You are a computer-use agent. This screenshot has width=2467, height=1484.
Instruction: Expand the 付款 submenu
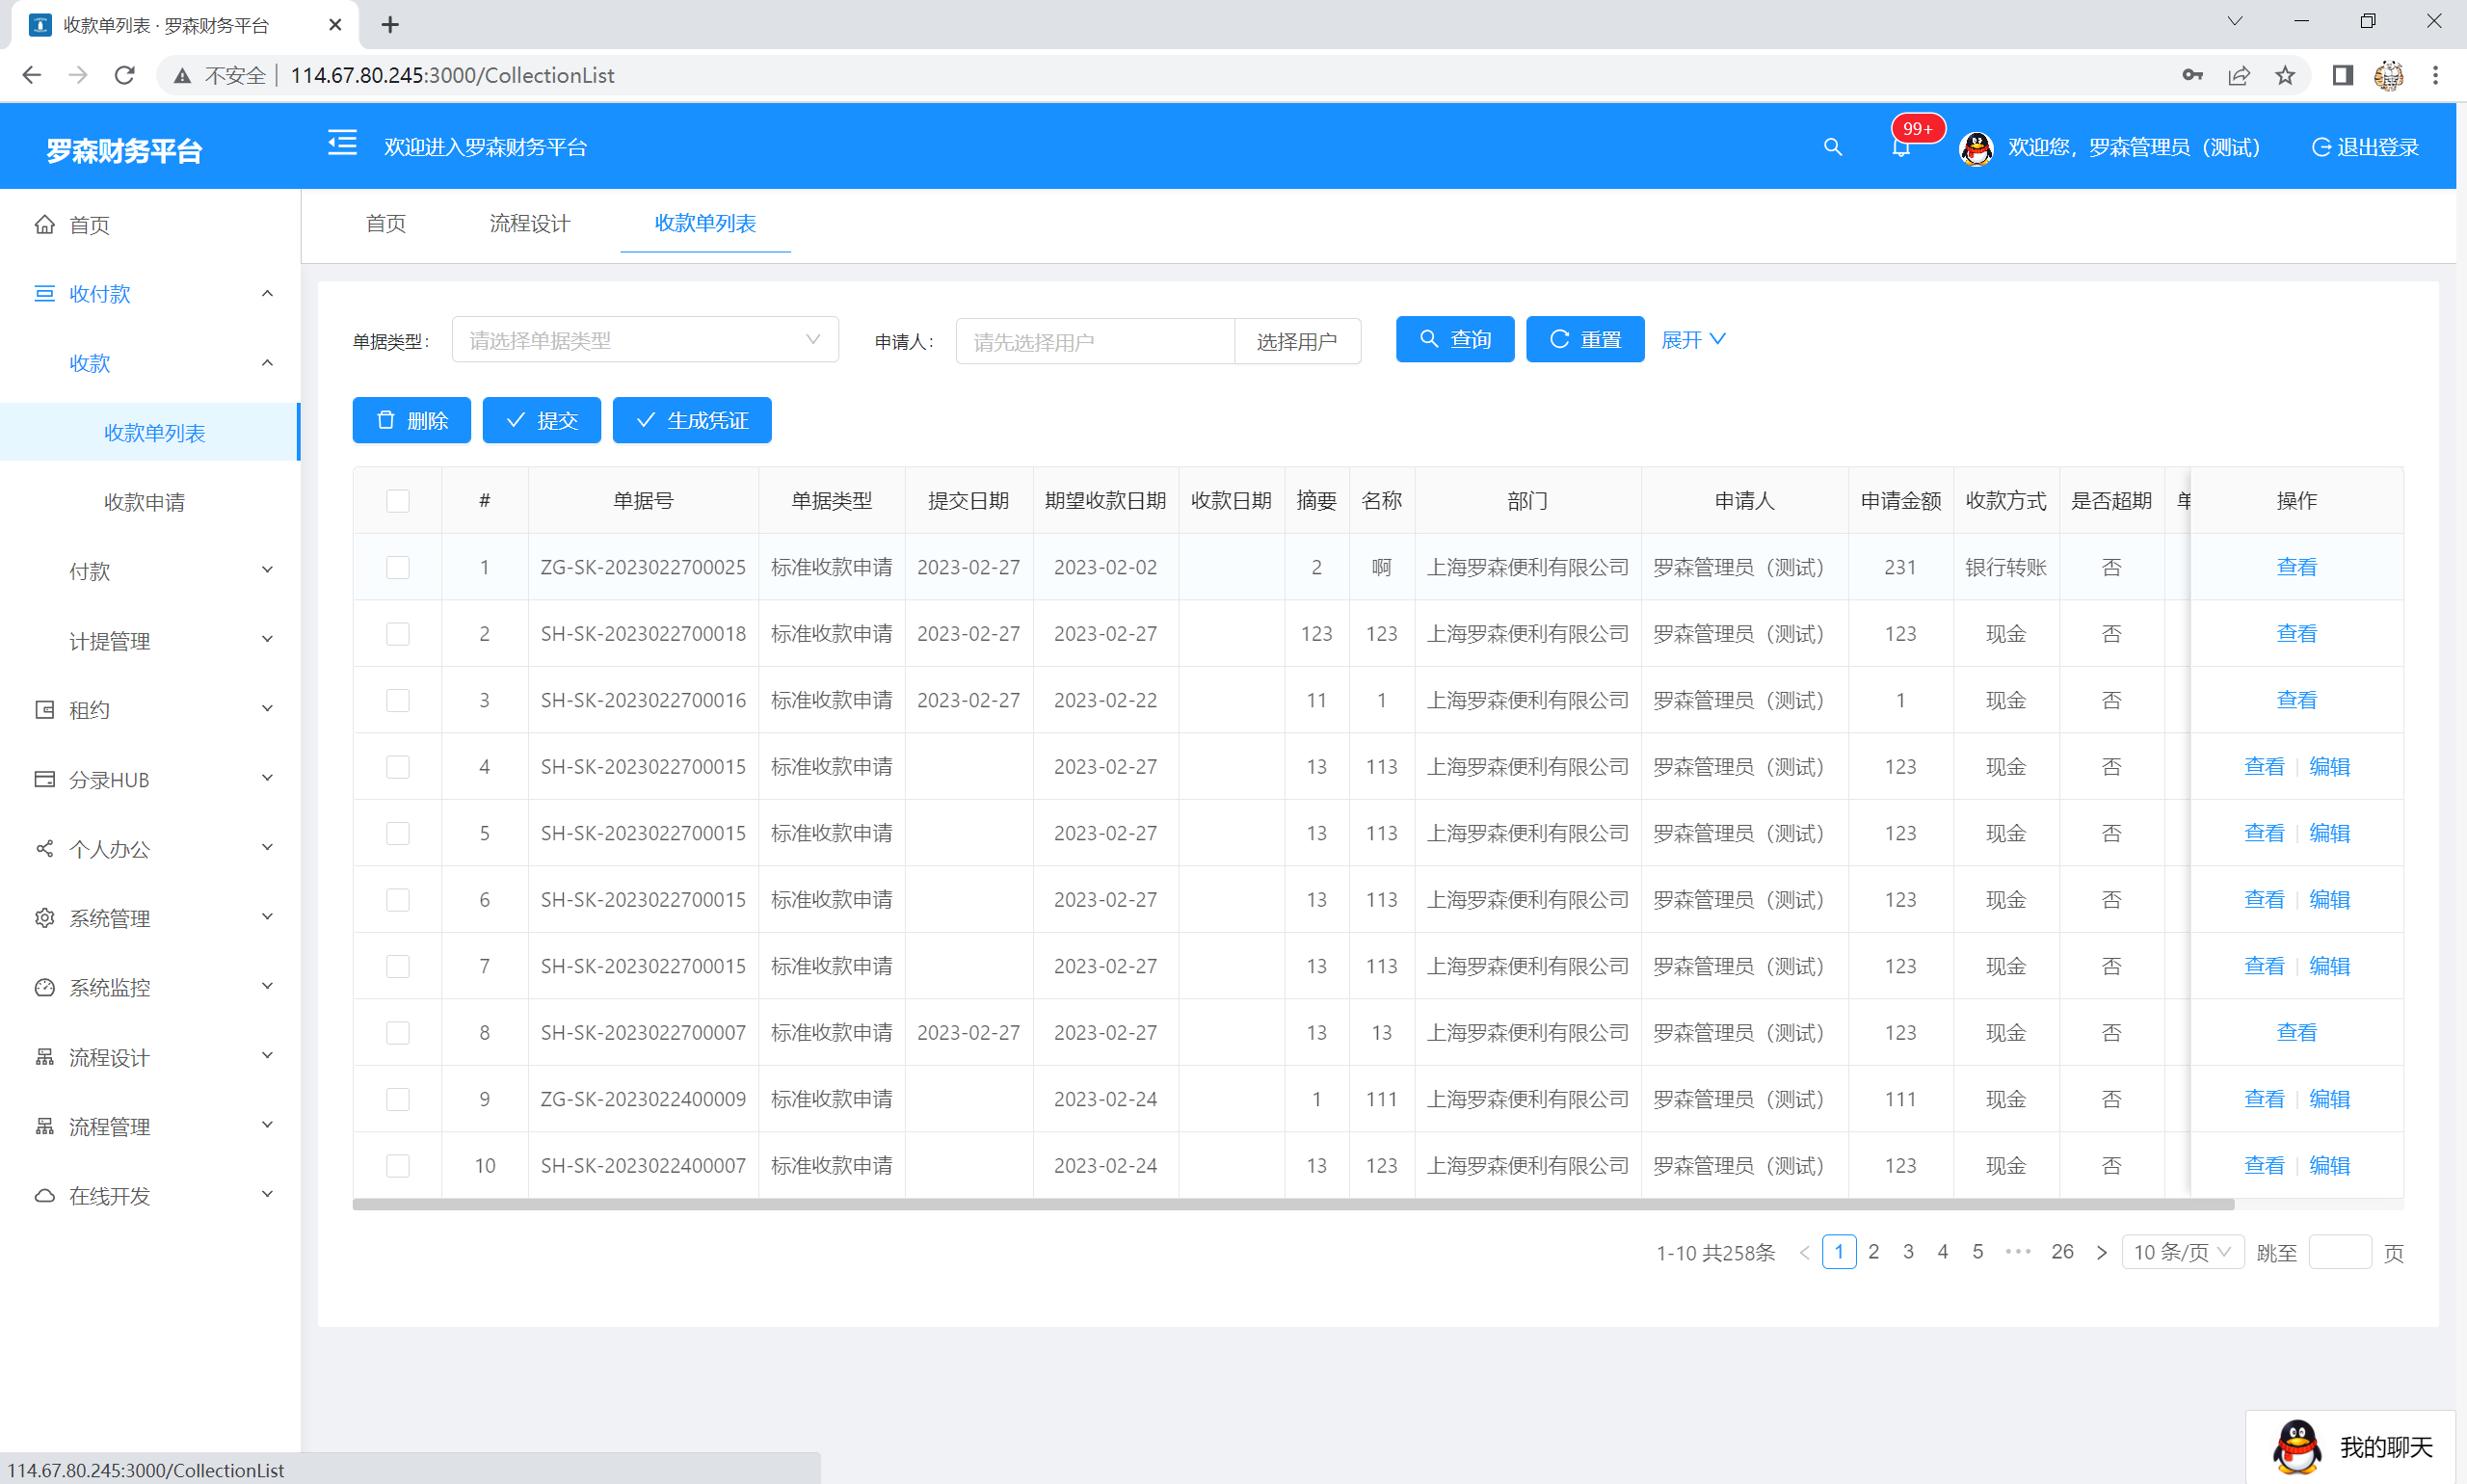[x=267, y=570]
